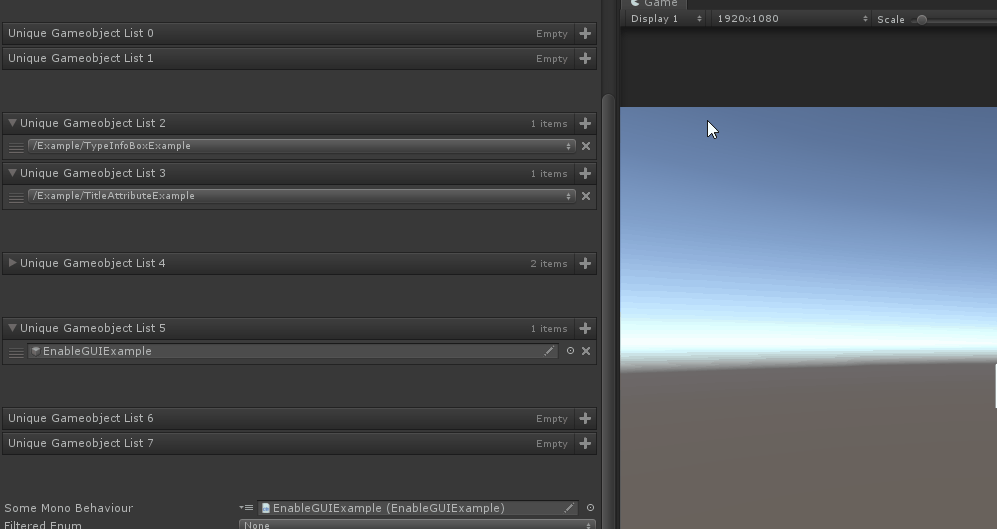Image resolution: width=997 pixels, height=529 pixels.
Task: Remove the TitleAttributeExample entry
Action: coord(586,196)
